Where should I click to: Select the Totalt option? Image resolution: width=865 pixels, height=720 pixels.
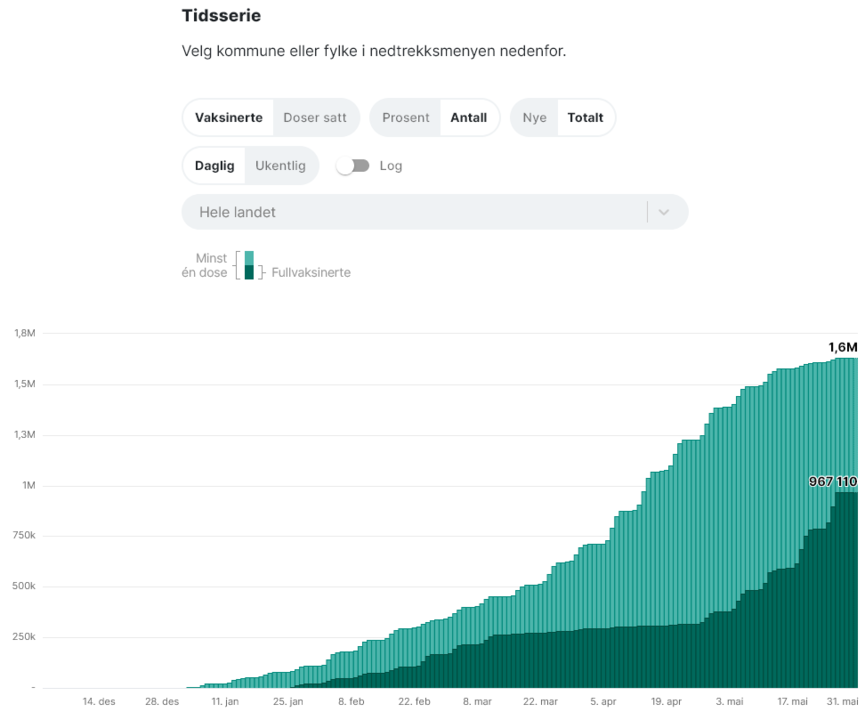coord(585,118)
